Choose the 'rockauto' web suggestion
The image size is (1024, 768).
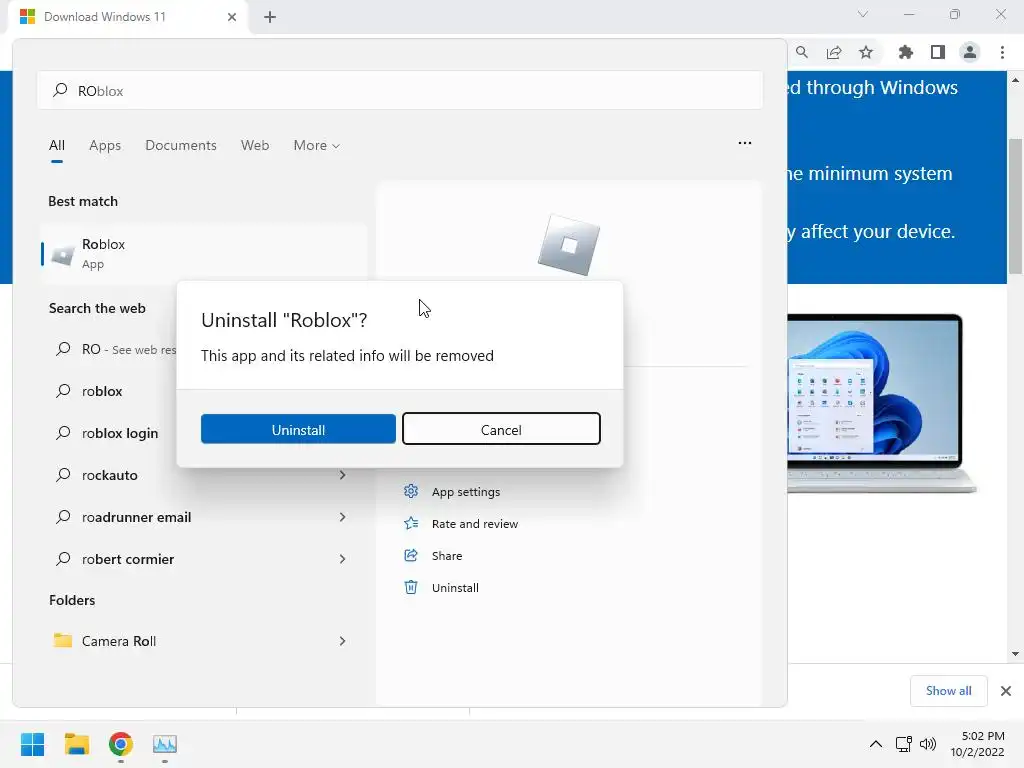point(110,475)
